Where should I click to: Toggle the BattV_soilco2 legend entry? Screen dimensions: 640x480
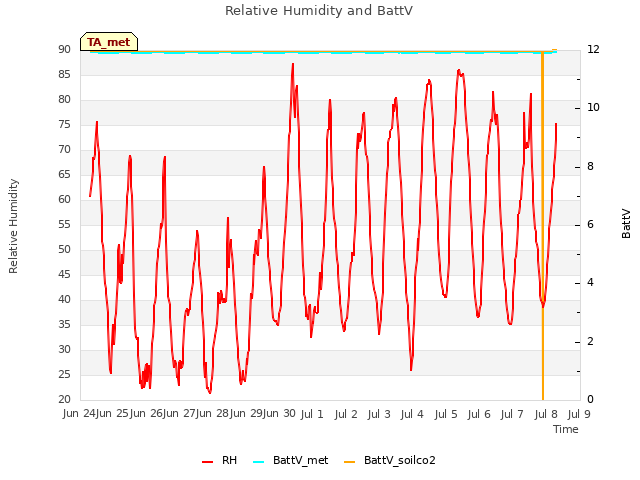click(390, 460)
